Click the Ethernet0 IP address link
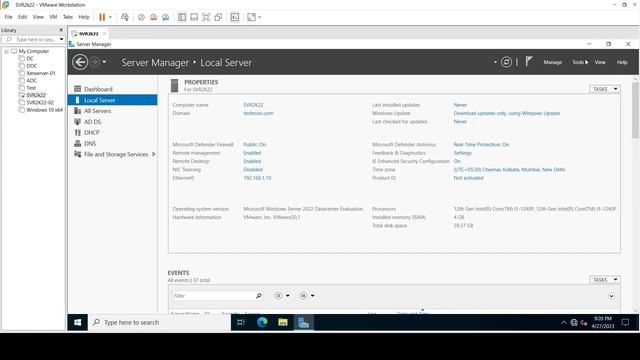This screenshot has width=640, height=360. (x=257, y=178)
